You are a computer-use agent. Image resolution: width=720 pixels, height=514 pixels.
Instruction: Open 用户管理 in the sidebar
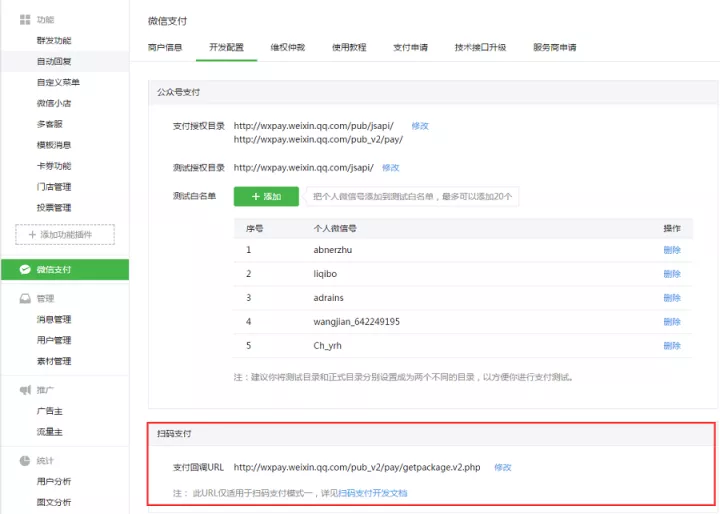[54, 340]
